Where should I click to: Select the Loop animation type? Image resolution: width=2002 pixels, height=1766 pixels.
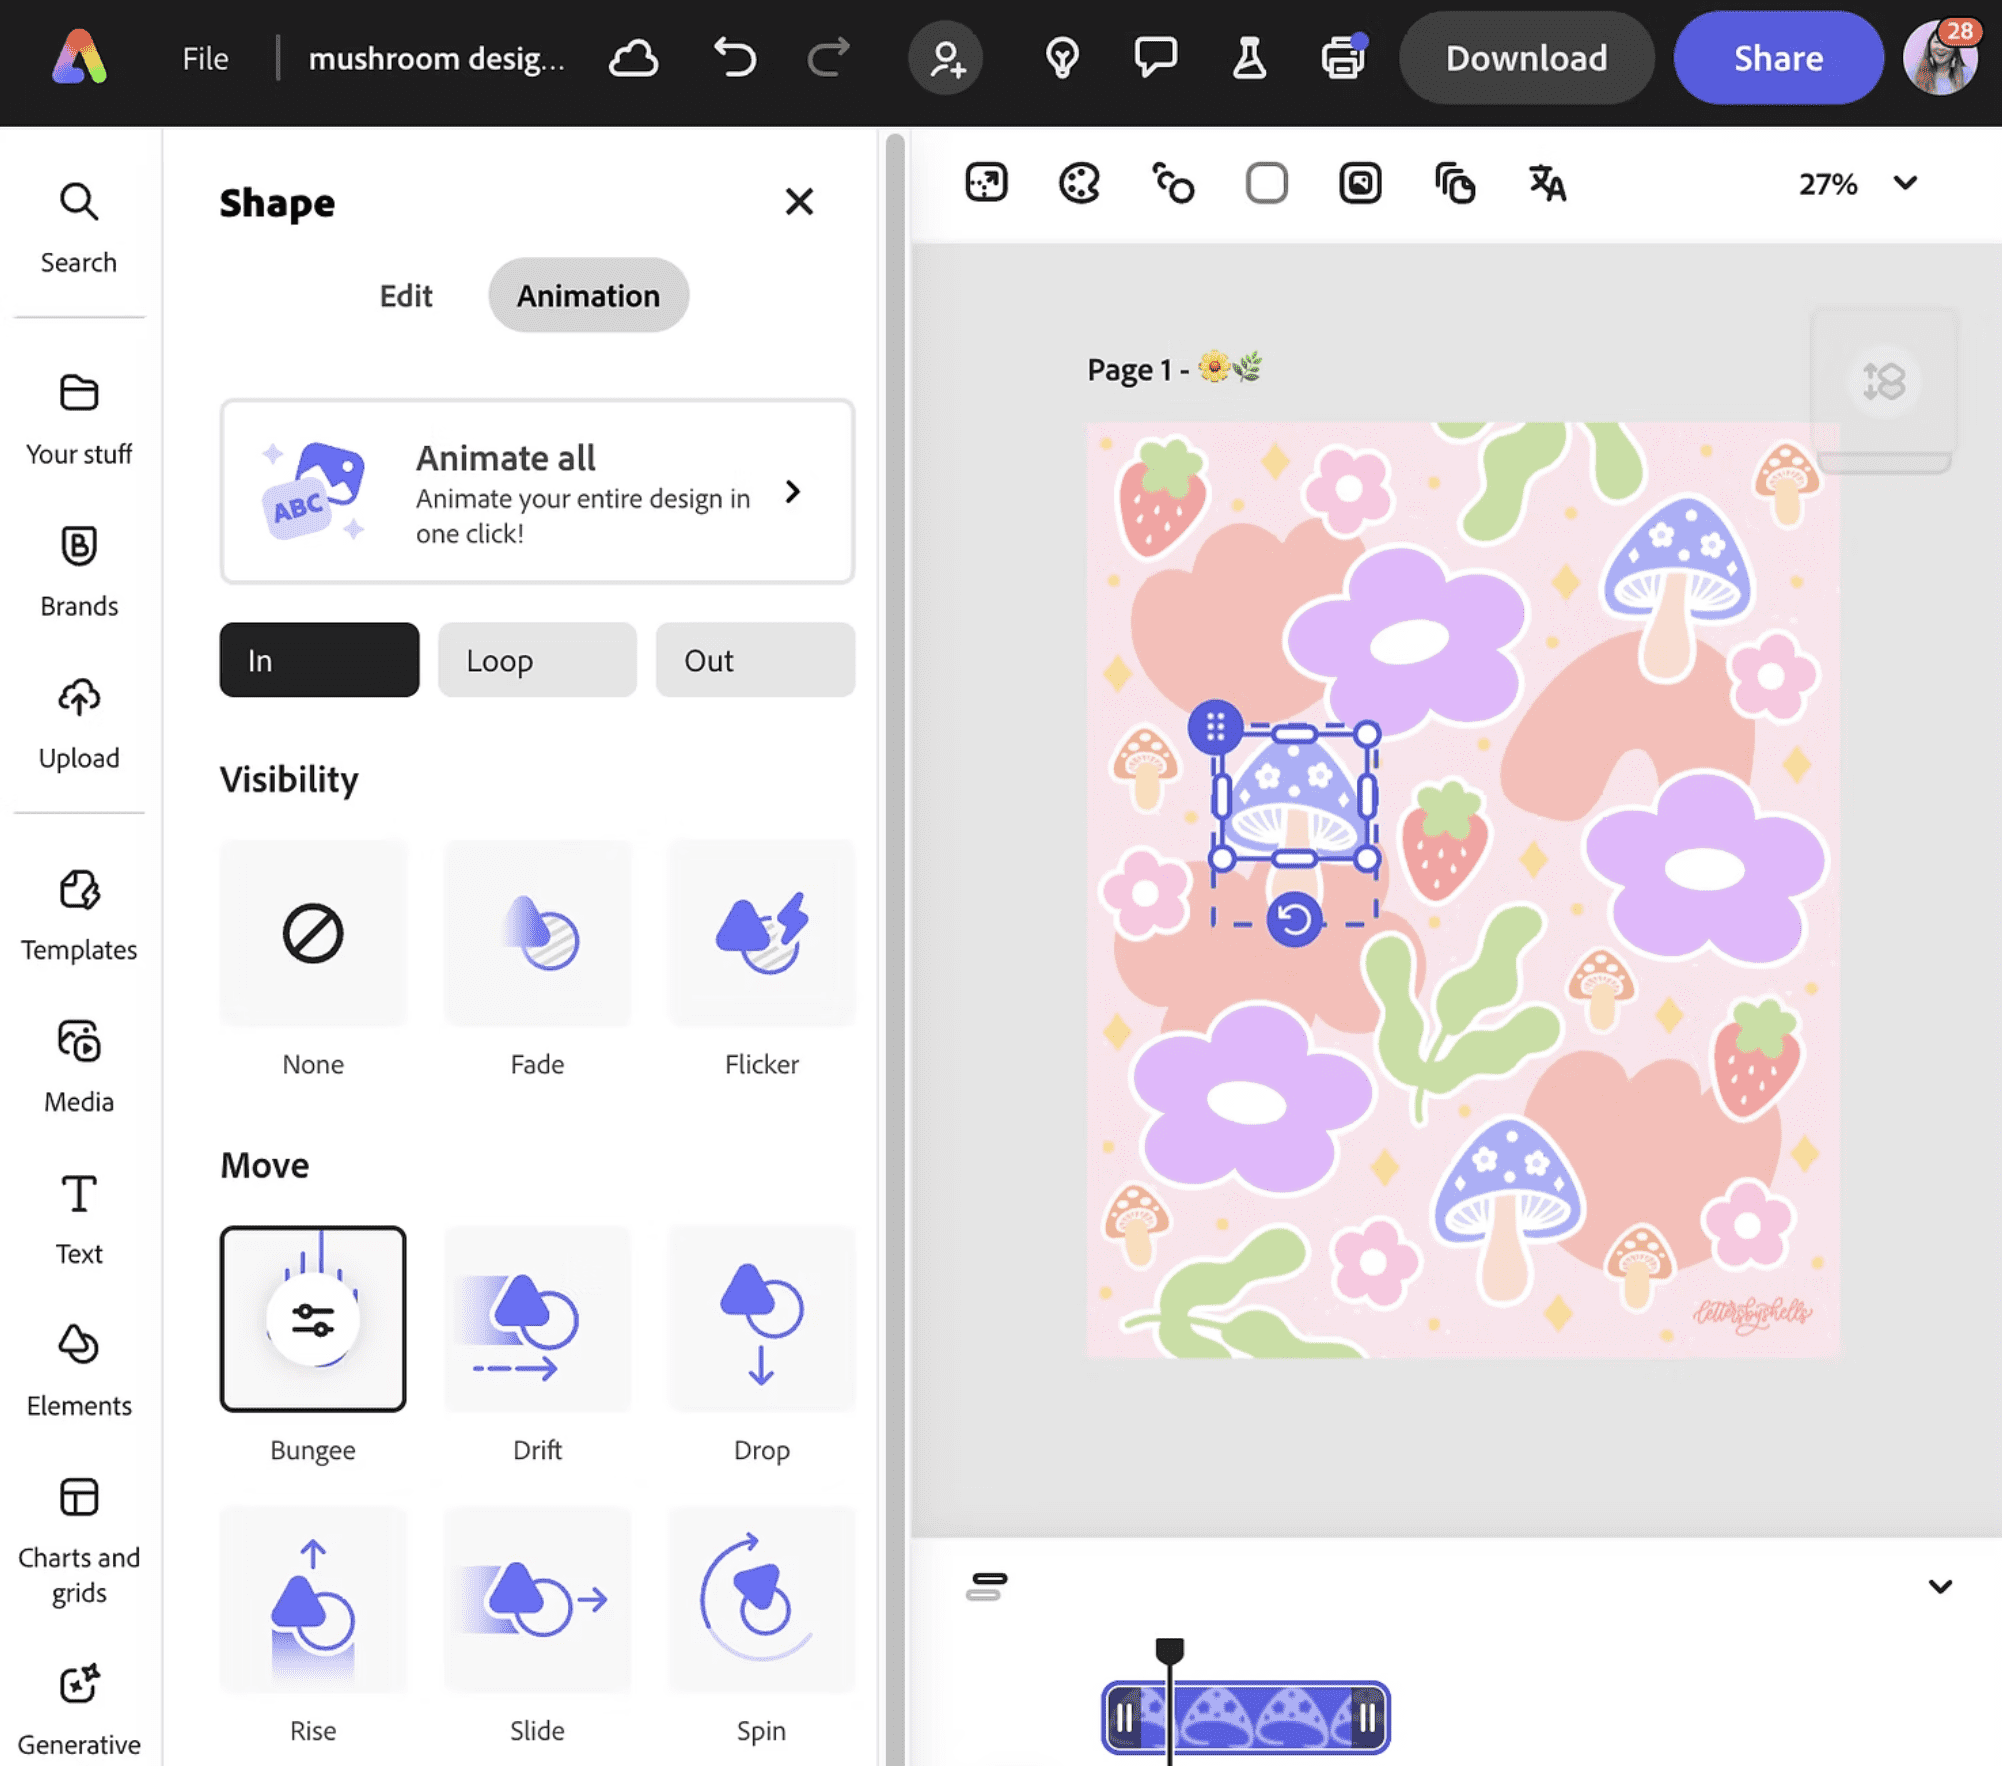[537, 660]
